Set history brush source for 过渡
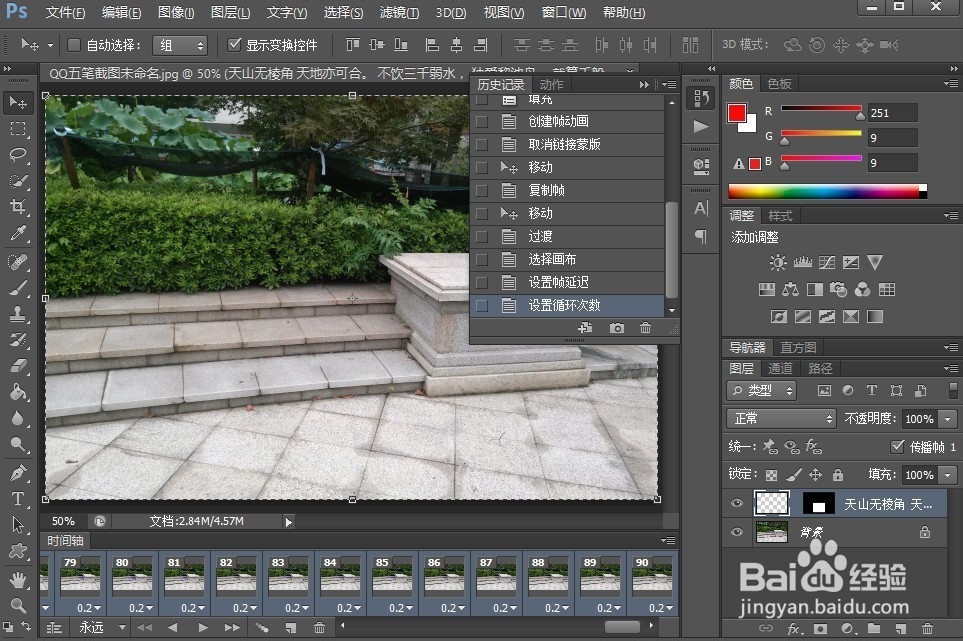This screenshot has width=963, height=641. tap(482, 236)
